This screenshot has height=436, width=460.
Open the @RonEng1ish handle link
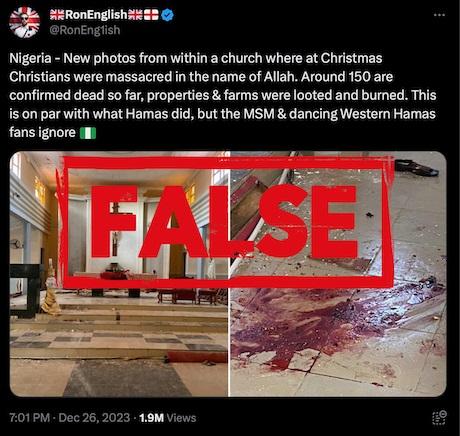(x=85, y=30)
